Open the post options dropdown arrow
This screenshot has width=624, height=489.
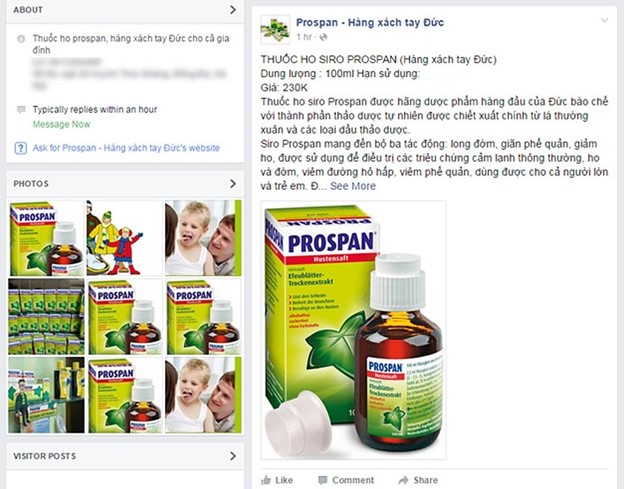pos(604,20)
